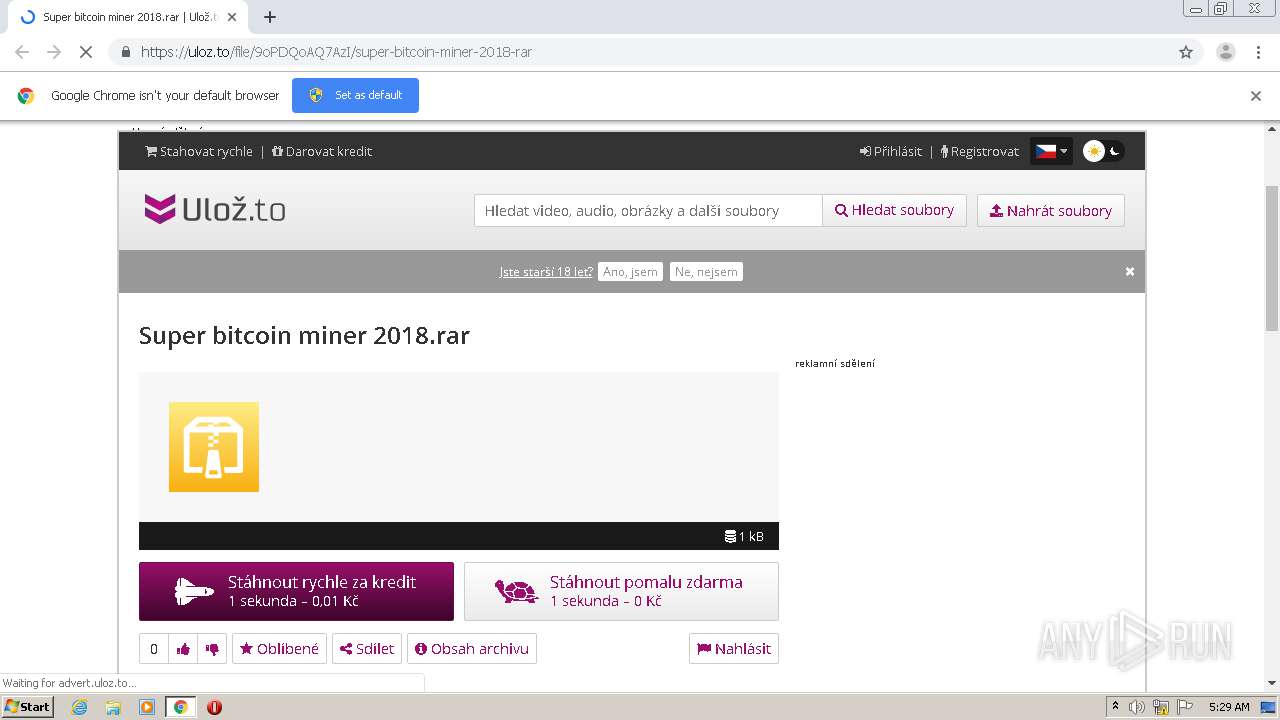Open Chrome profile avatar

[x=1226, y=52]
